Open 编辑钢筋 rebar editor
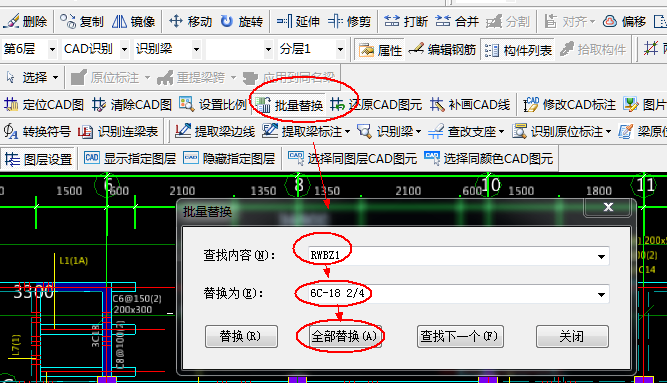This screenshot has width=667, height=383. pos(442,50)
